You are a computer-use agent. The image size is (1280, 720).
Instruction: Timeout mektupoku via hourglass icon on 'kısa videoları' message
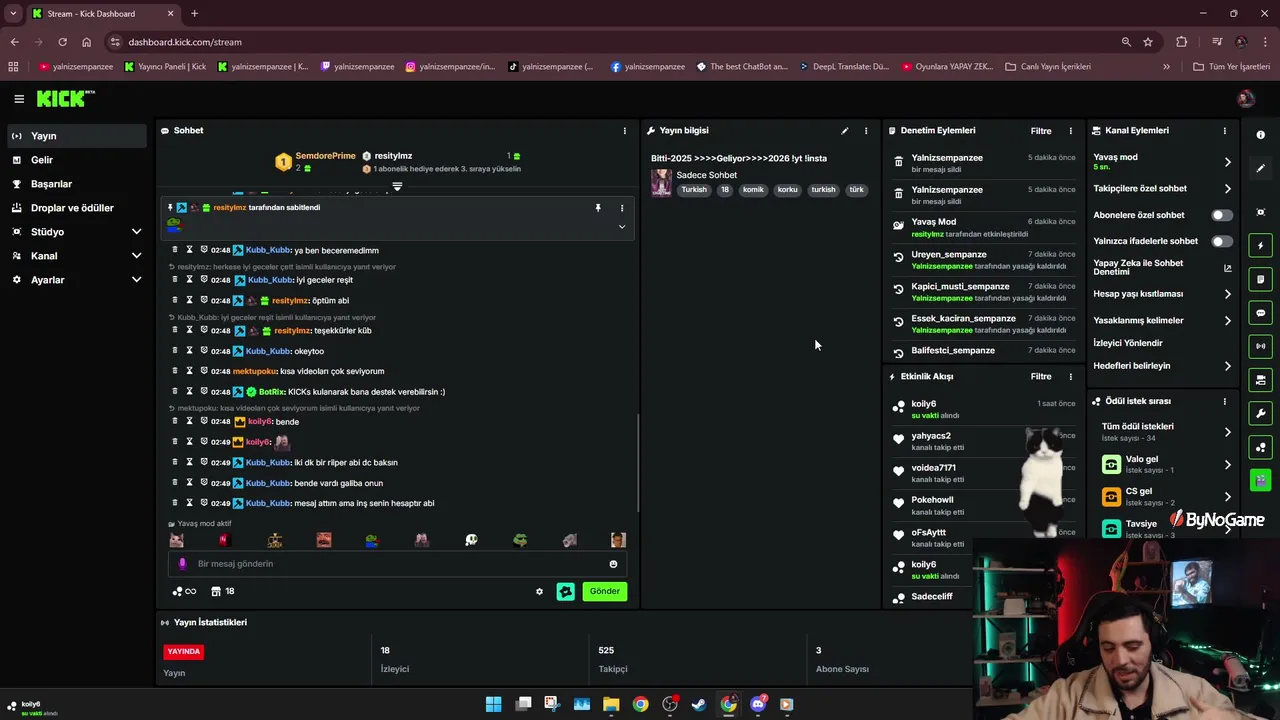coord(189,371)
